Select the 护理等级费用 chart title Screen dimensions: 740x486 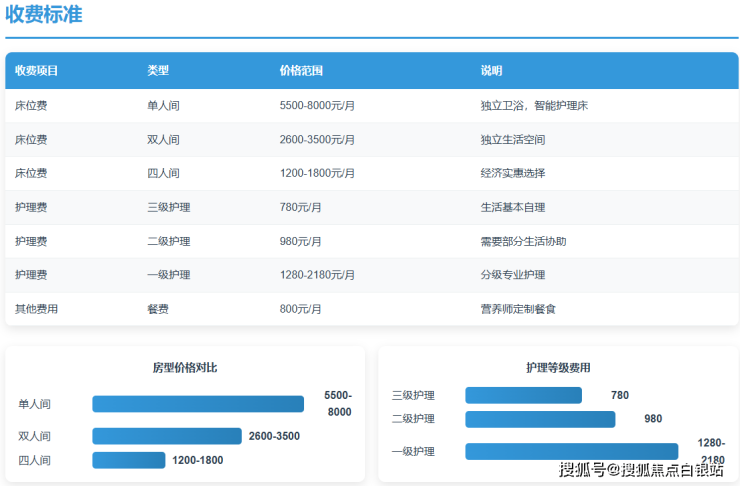[558, 368]
